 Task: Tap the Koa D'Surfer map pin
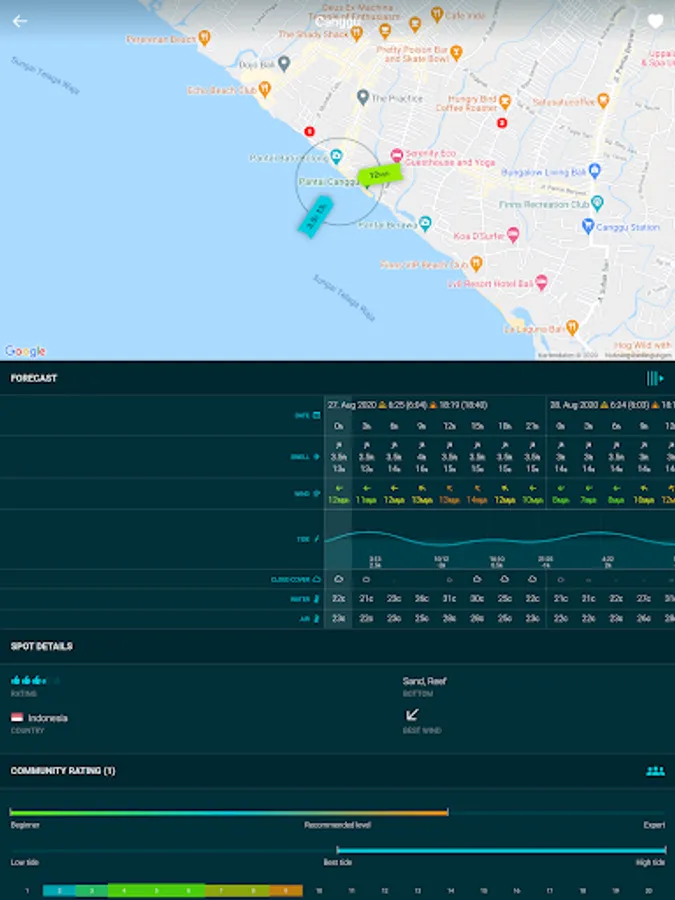pos(513,235)
